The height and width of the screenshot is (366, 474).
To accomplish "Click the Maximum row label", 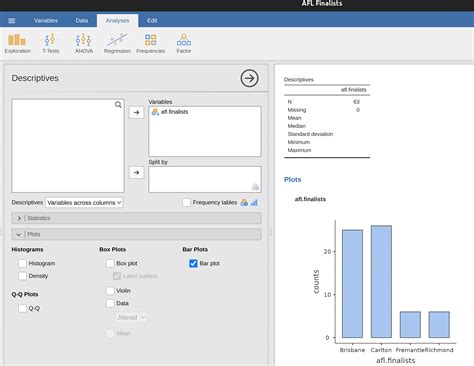I will [x=299, y=150].
